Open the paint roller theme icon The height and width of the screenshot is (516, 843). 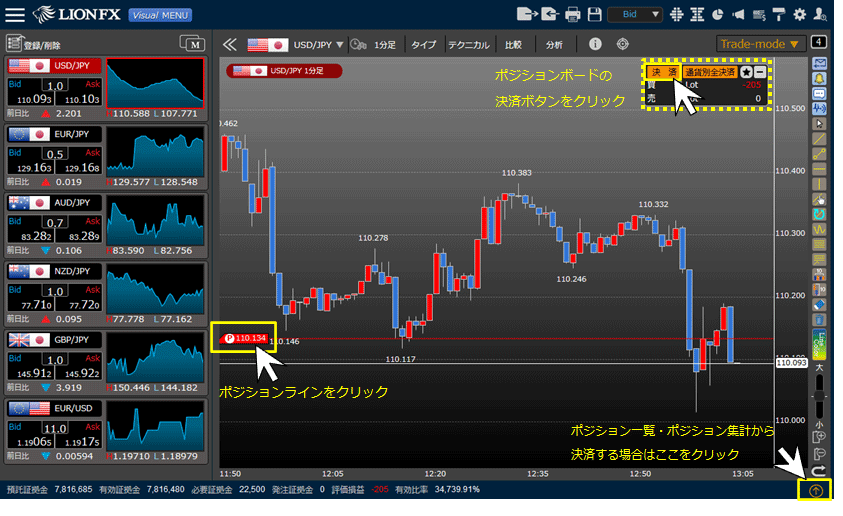[x=779, y=15]
